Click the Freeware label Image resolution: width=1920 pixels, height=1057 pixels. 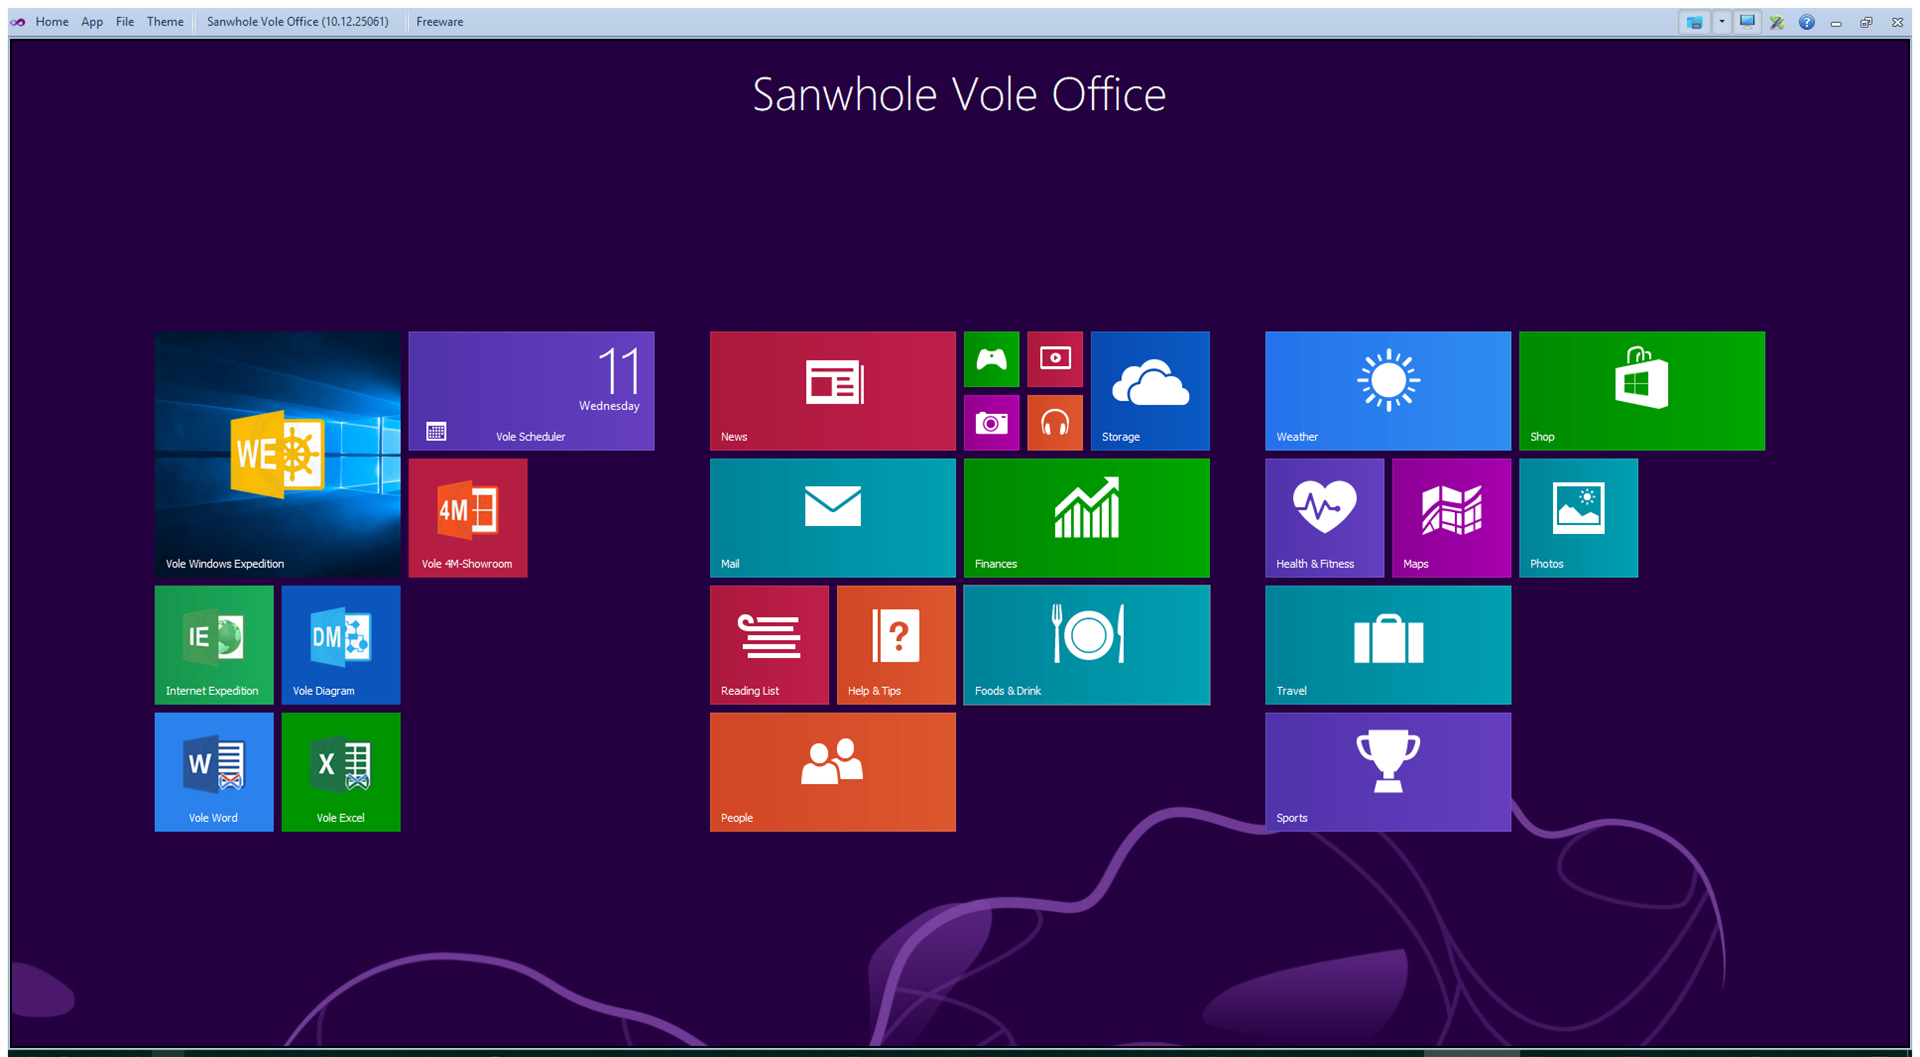coord(439,22)
